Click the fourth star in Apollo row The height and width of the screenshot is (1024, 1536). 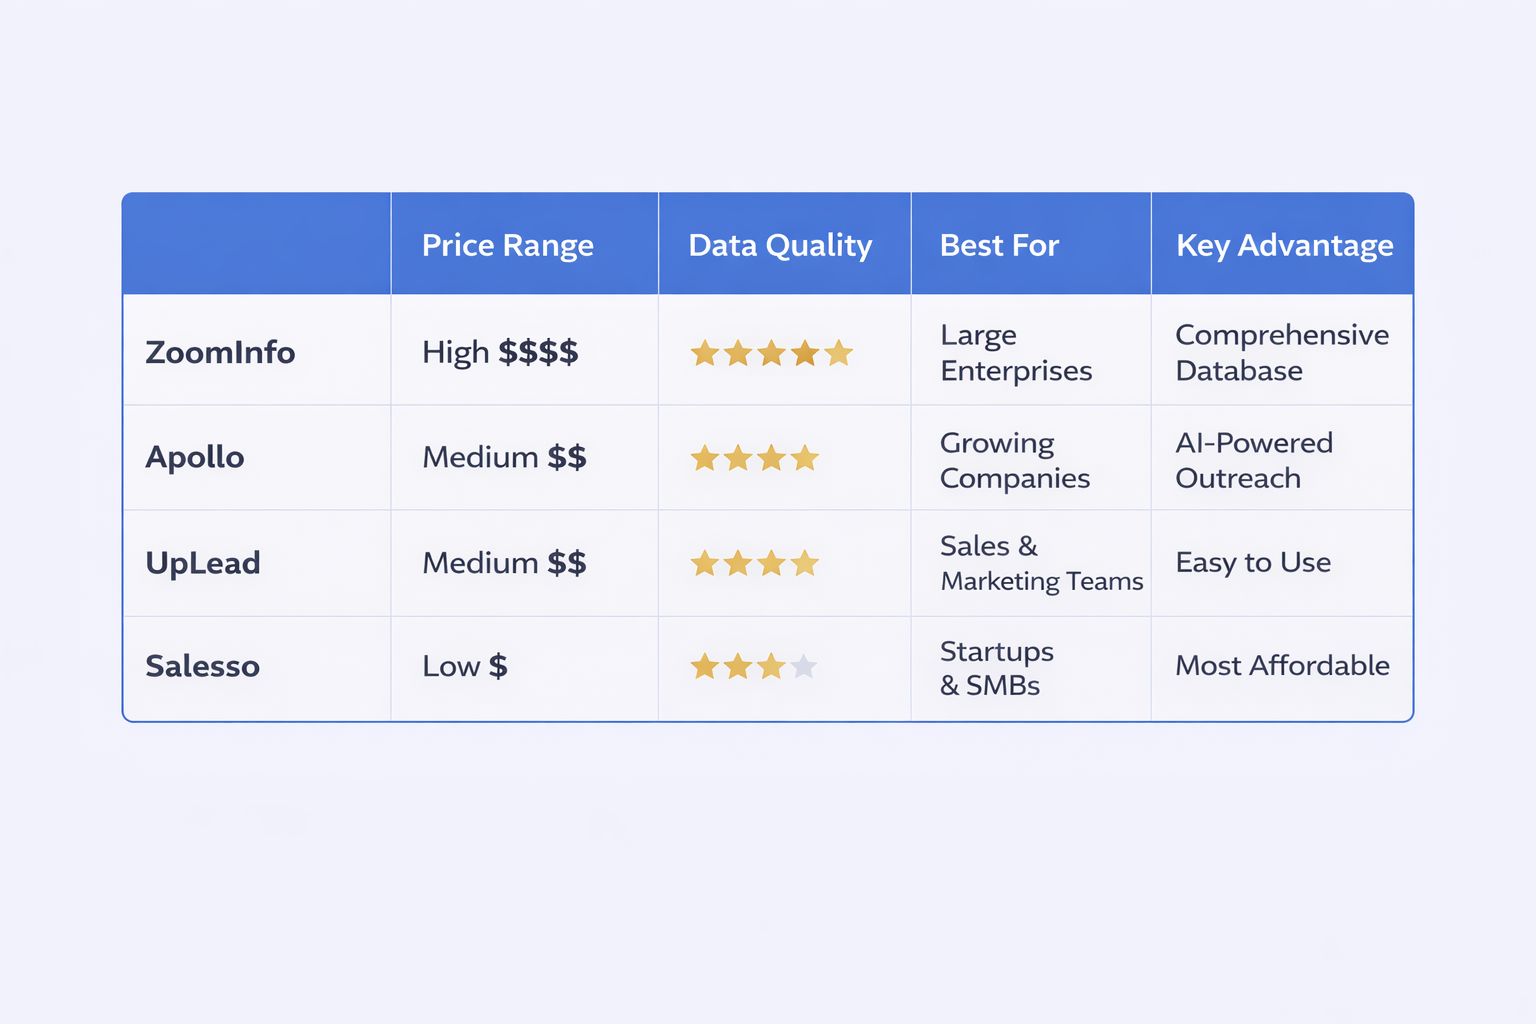(805, 459)
